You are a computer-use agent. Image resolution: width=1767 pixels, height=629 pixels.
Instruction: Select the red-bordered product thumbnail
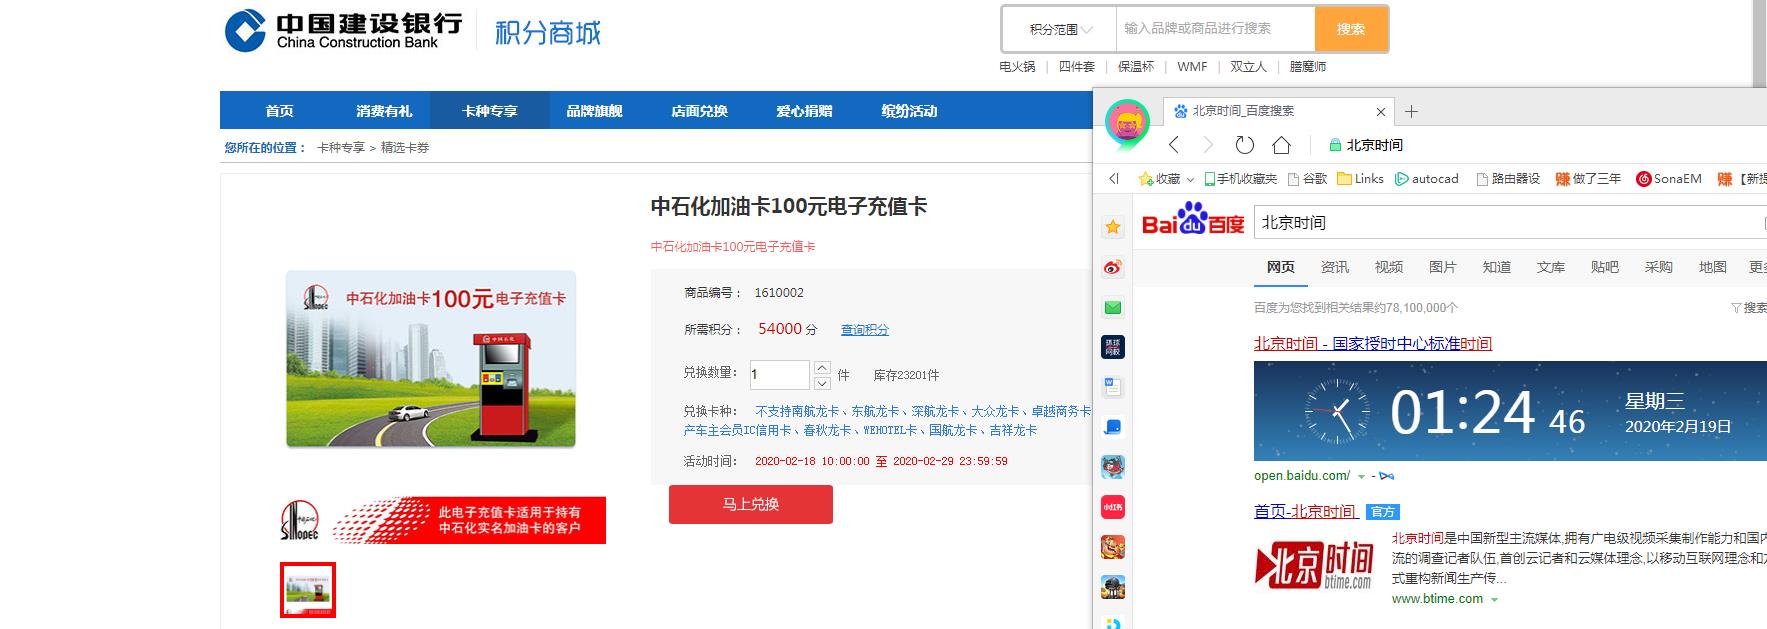point(308,590)
